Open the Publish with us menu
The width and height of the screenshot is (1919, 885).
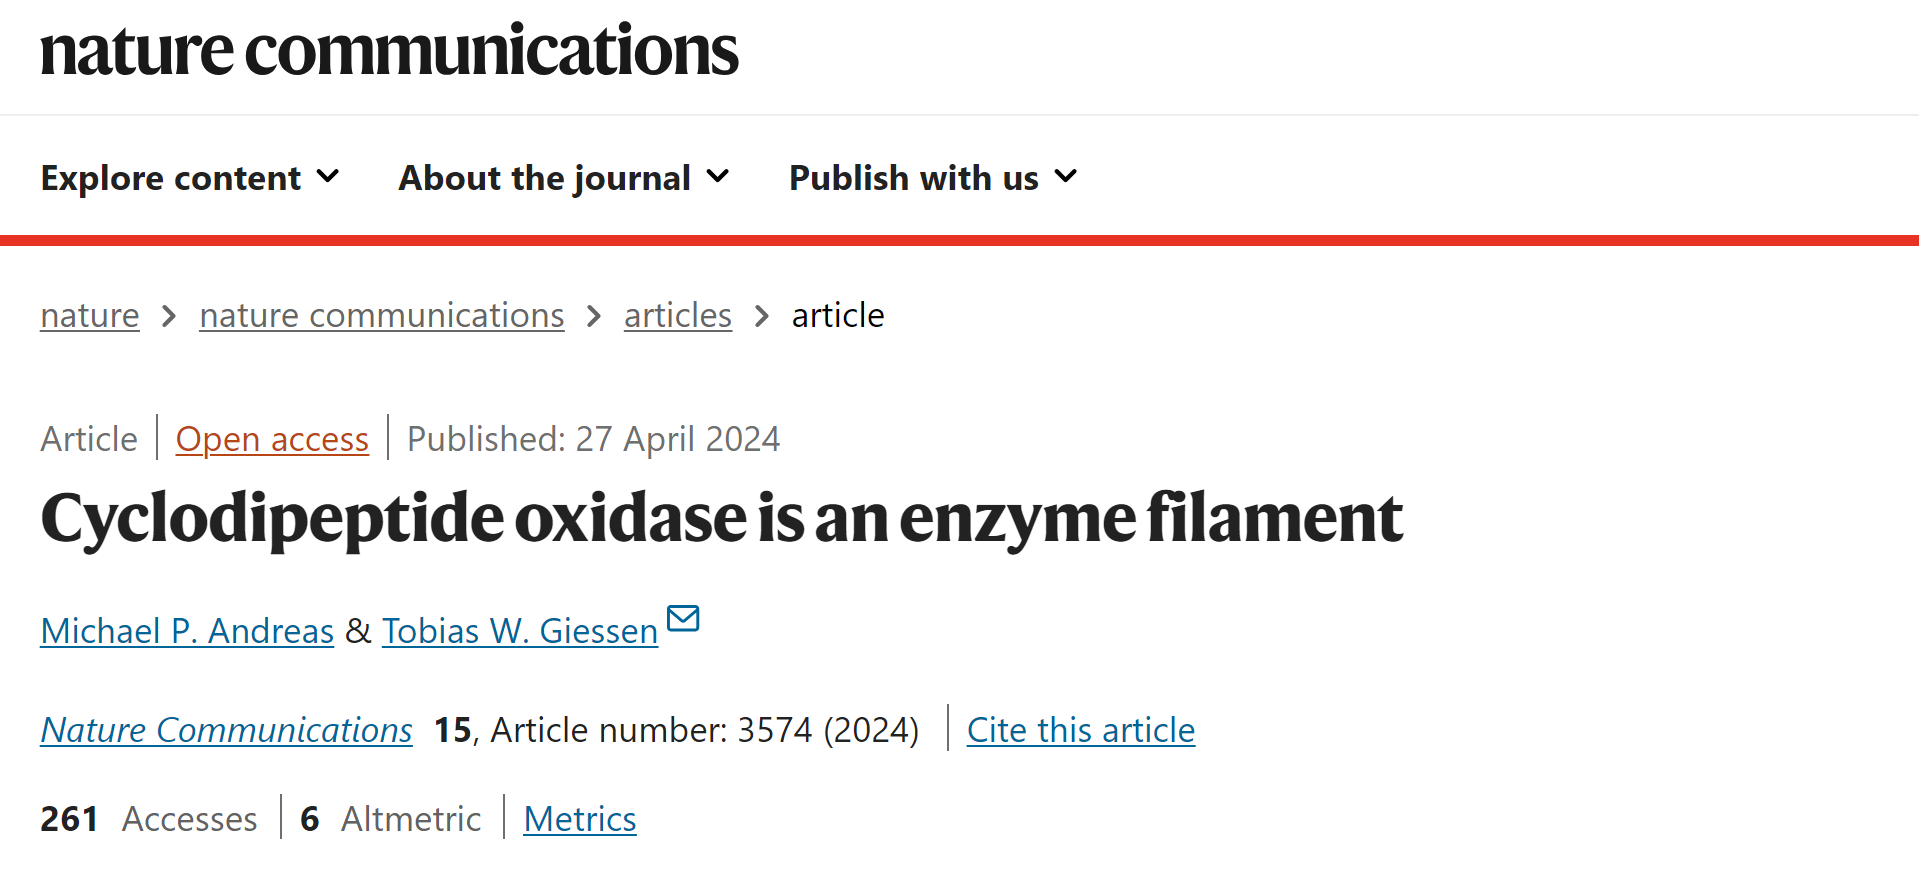[x=933, y=178]
